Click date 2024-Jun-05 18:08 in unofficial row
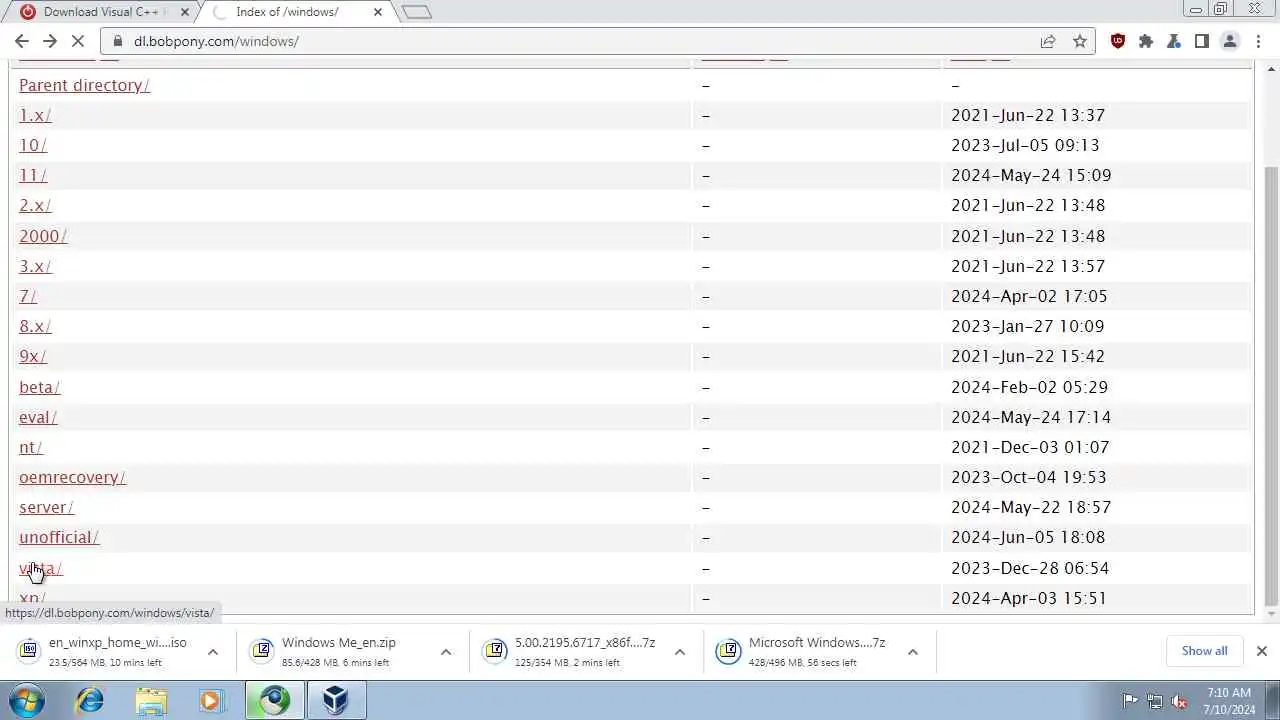Image resolution: width=1280 pixels, height=720 pixels. click(x=1028, y=537)
